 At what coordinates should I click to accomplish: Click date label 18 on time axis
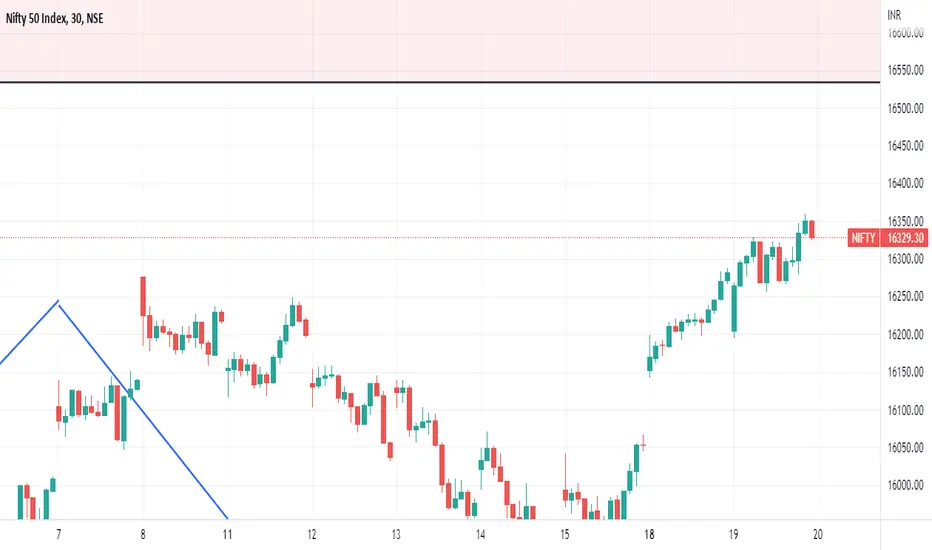point(649,535)
